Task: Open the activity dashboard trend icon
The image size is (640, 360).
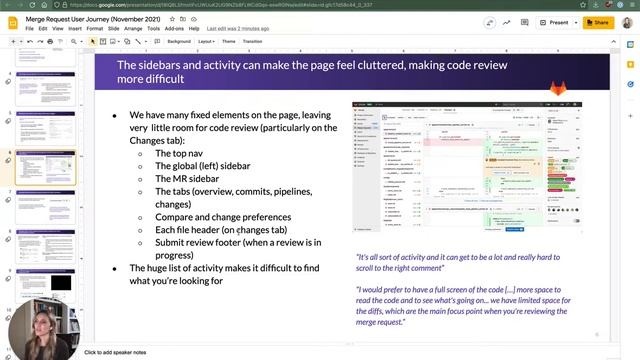Action: coord(507,23)
